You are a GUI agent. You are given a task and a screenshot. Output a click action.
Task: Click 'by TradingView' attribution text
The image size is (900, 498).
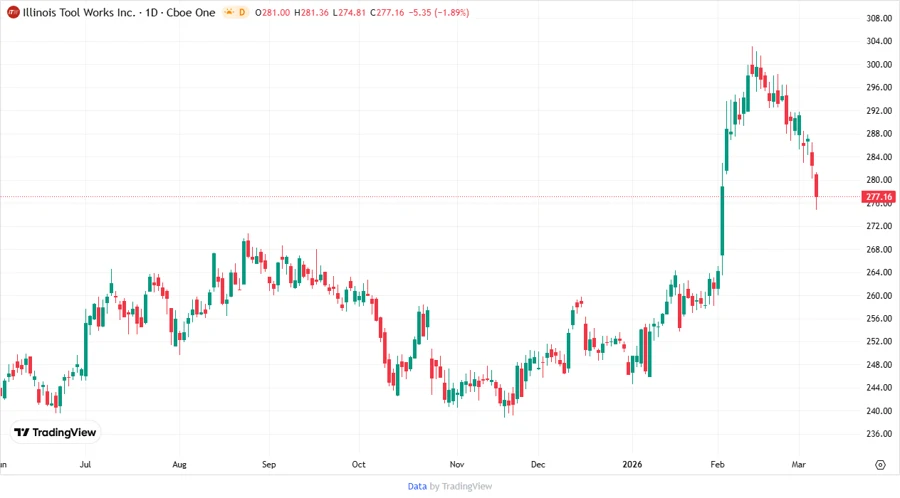(461, 487)
